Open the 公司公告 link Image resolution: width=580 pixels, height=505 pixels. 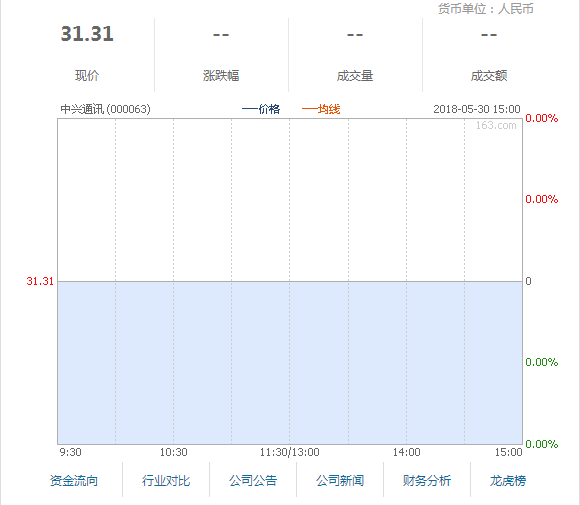(x=253, y=481)
